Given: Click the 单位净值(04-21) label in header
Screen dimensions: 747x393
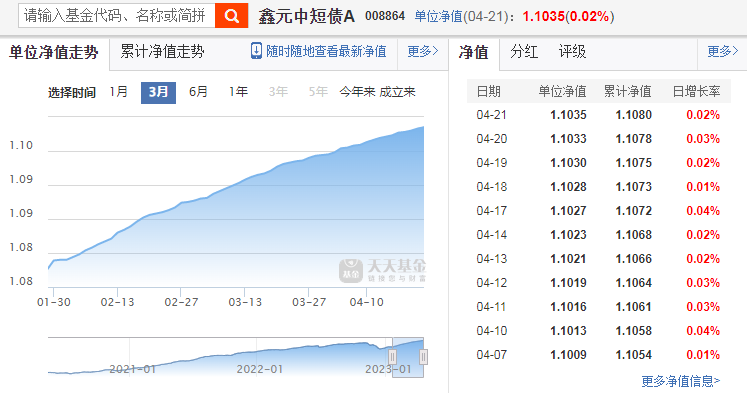Looking at the screenshot, I should (462, 17).
